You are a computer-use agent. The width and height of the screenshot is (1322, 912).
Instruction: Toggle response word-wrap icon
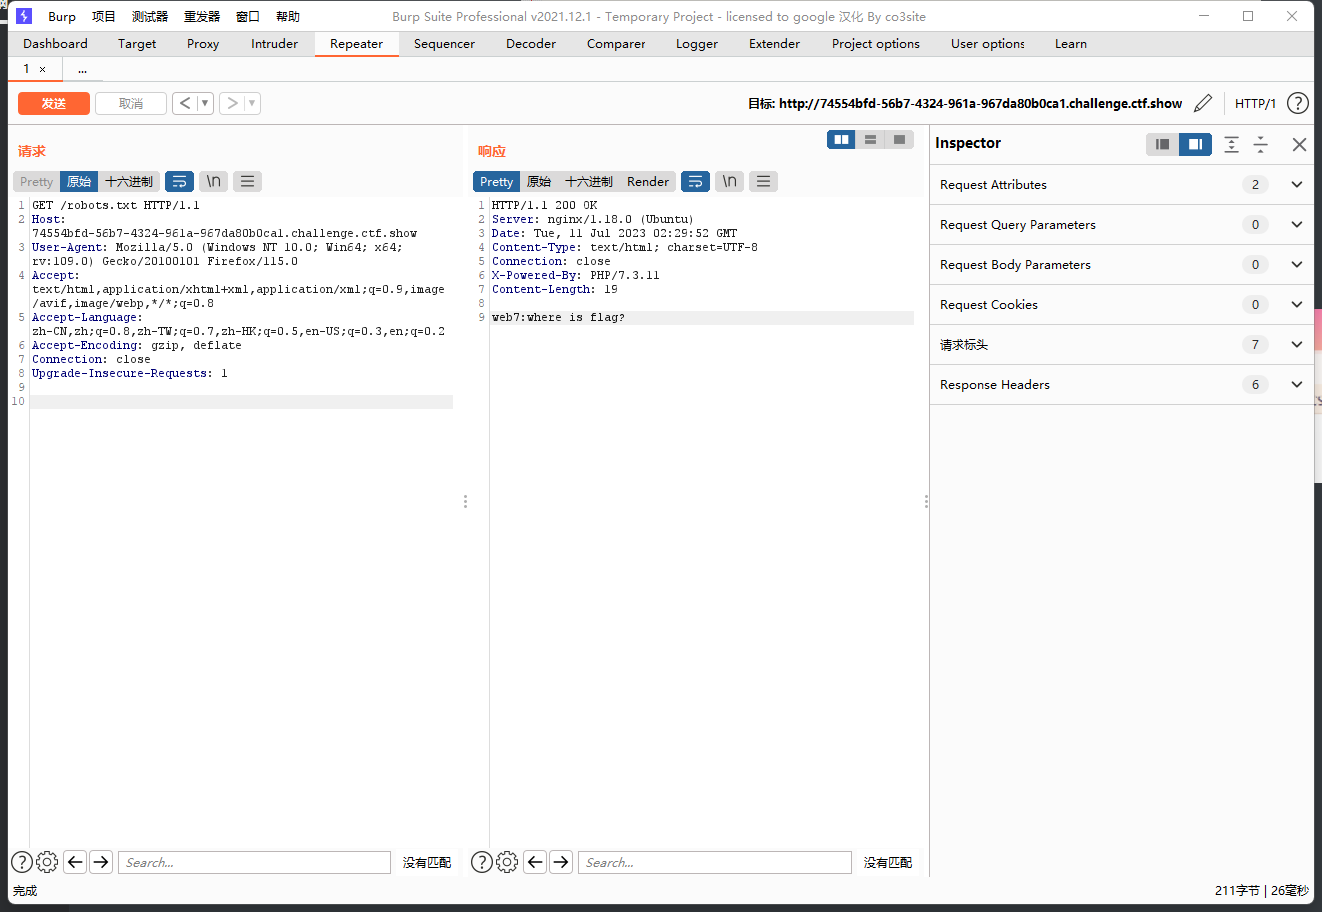tap(695, 181)
